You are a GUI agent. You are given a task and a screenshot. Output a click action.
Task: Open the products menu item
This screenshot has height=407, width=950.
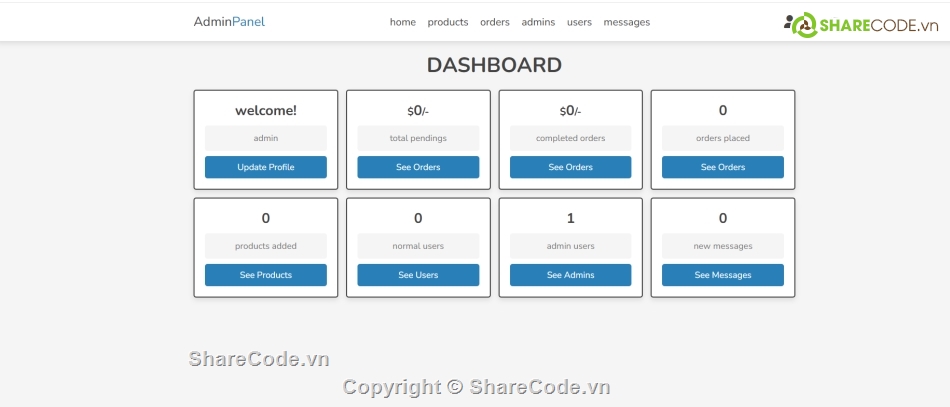pyautogui.click(x=447, y=22)
